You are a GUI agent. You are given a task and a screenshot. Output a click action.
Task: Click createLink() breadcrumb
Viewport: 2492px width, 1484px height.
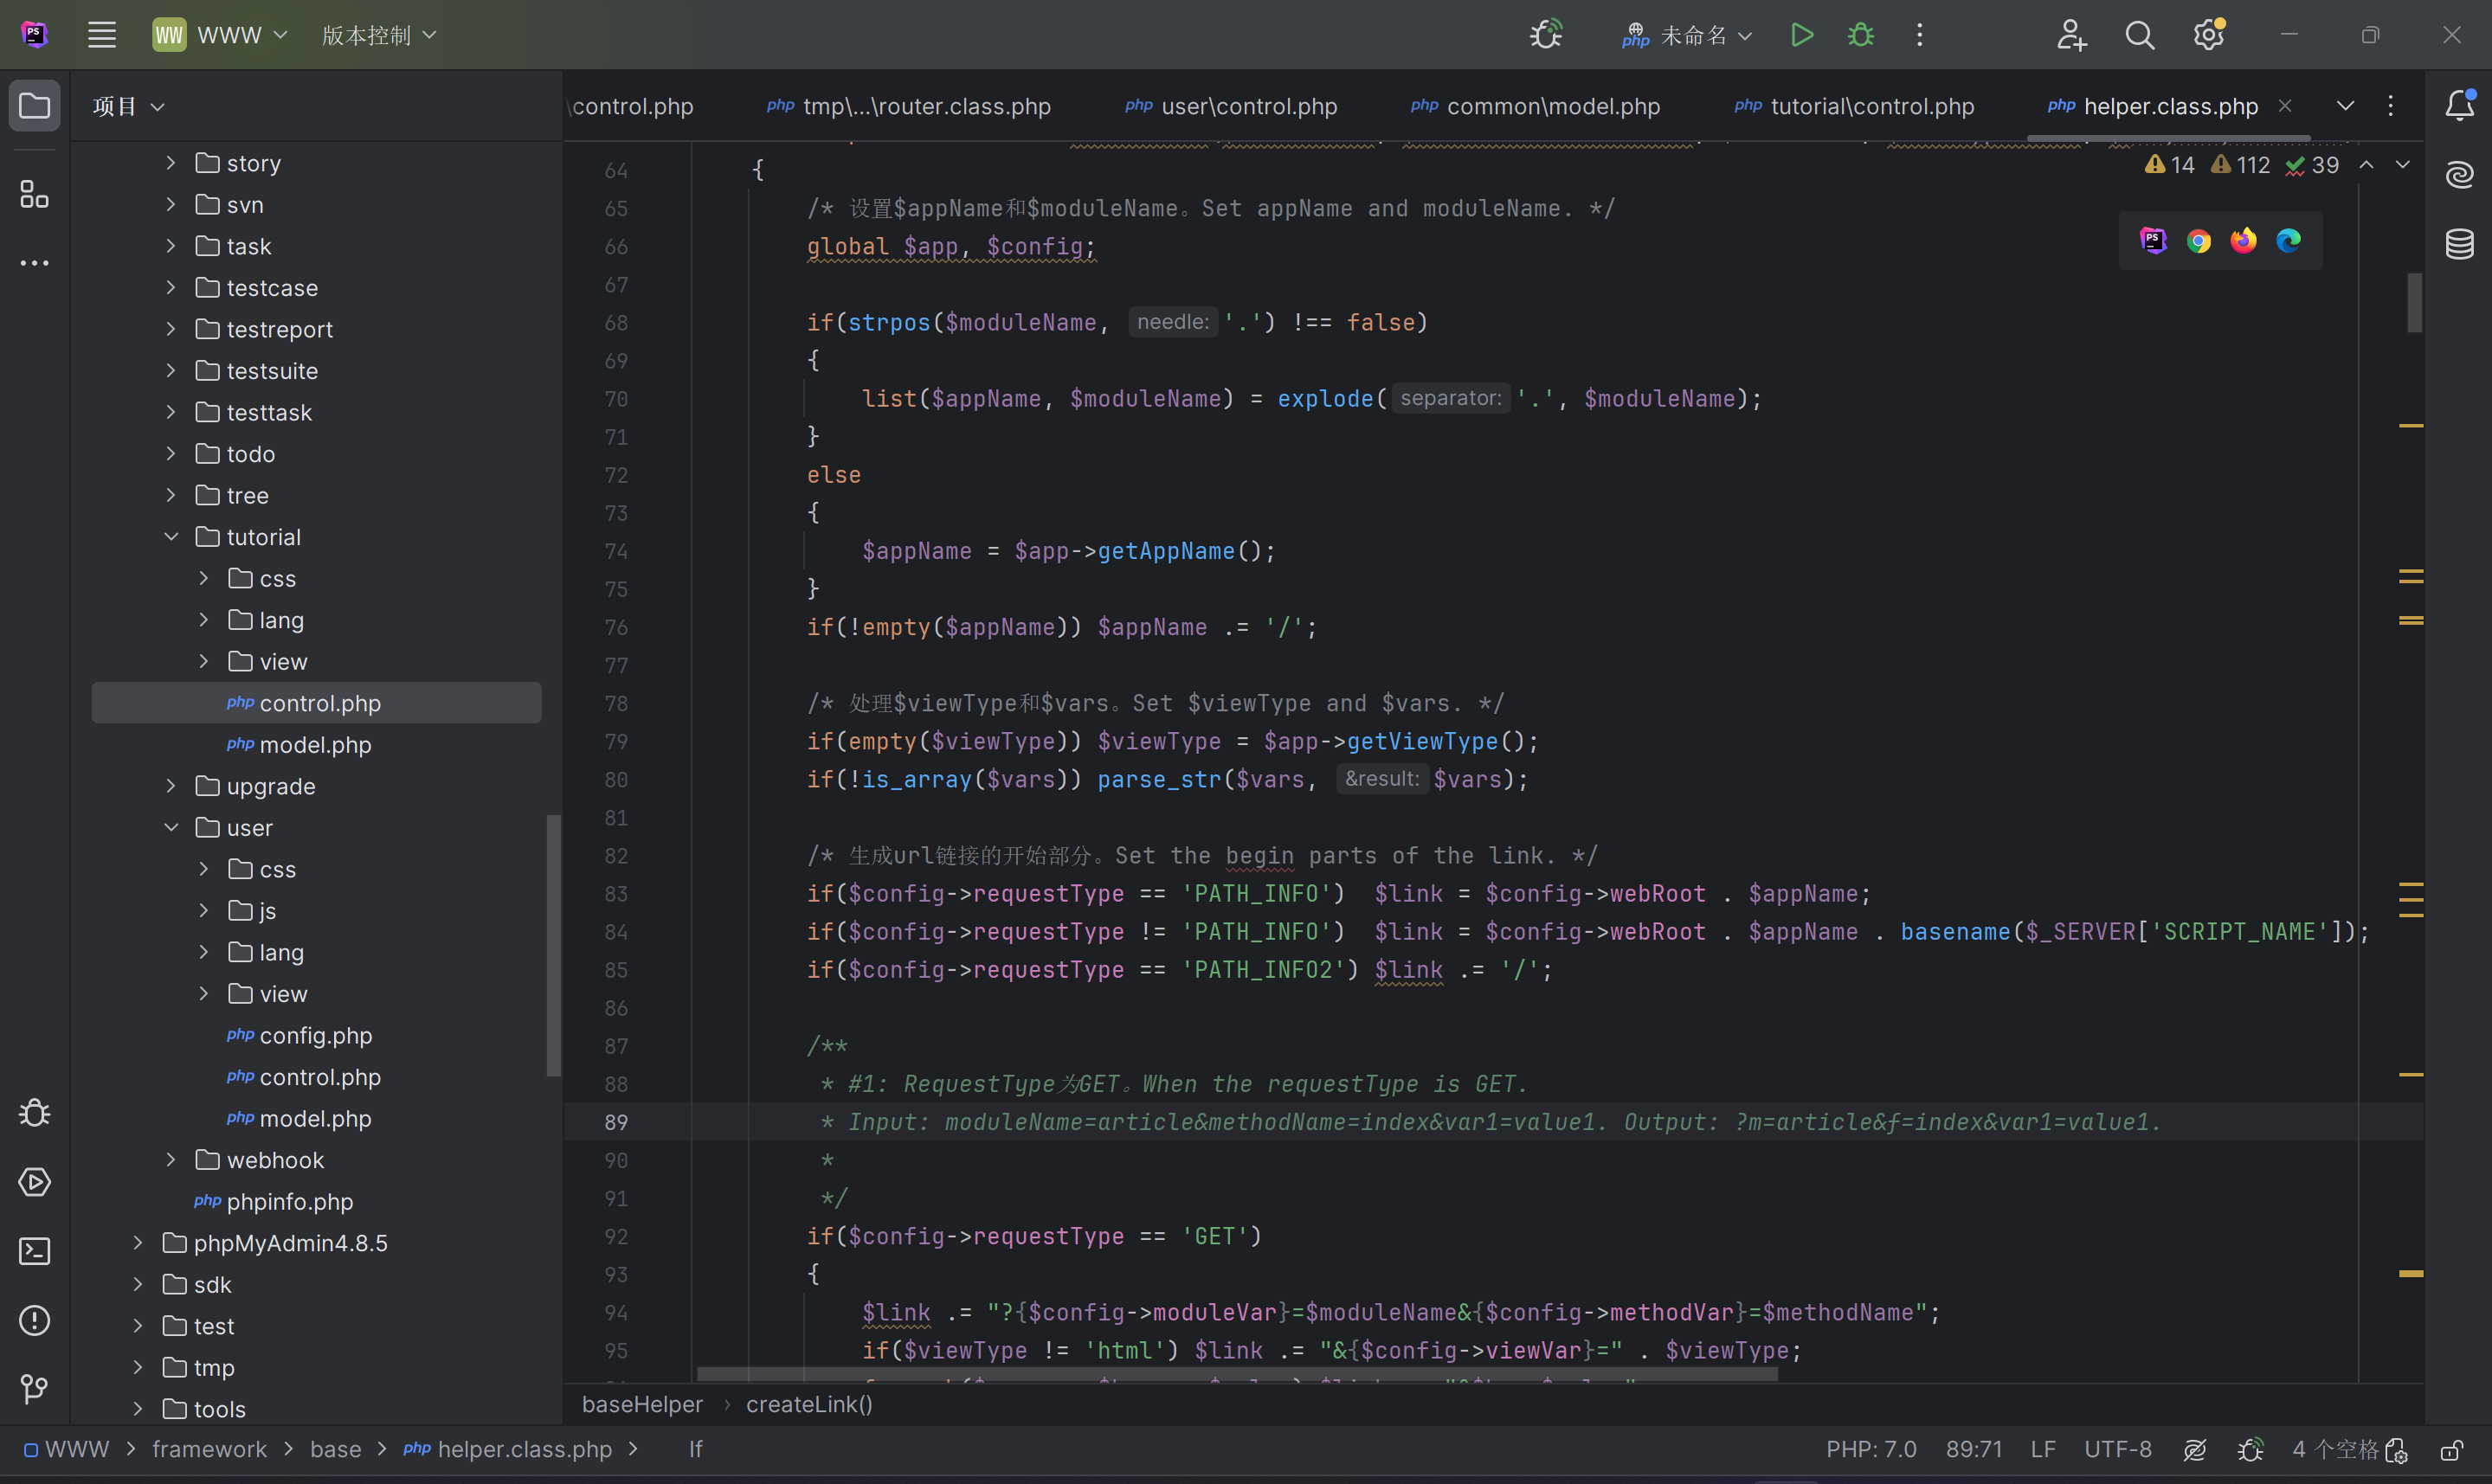[809, 1405]
